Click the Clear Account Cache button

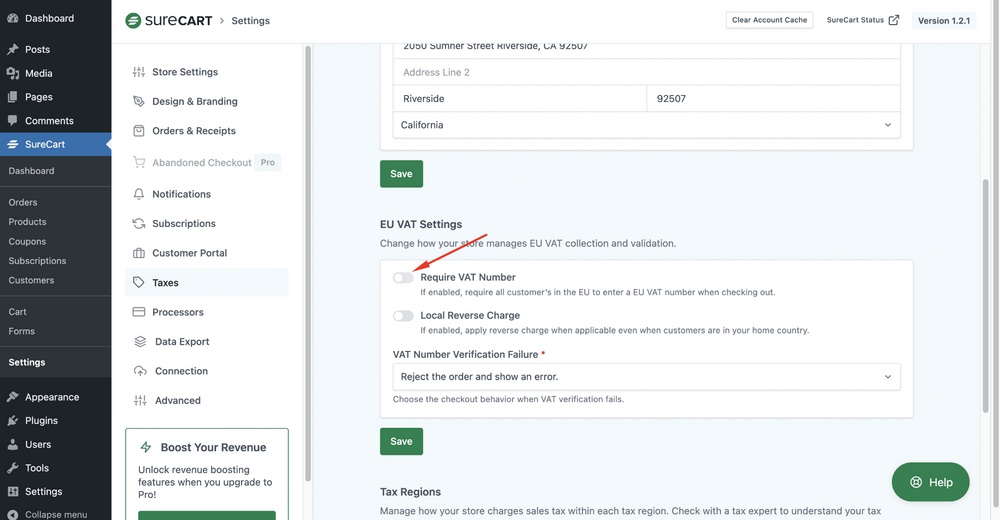(769, 20)
